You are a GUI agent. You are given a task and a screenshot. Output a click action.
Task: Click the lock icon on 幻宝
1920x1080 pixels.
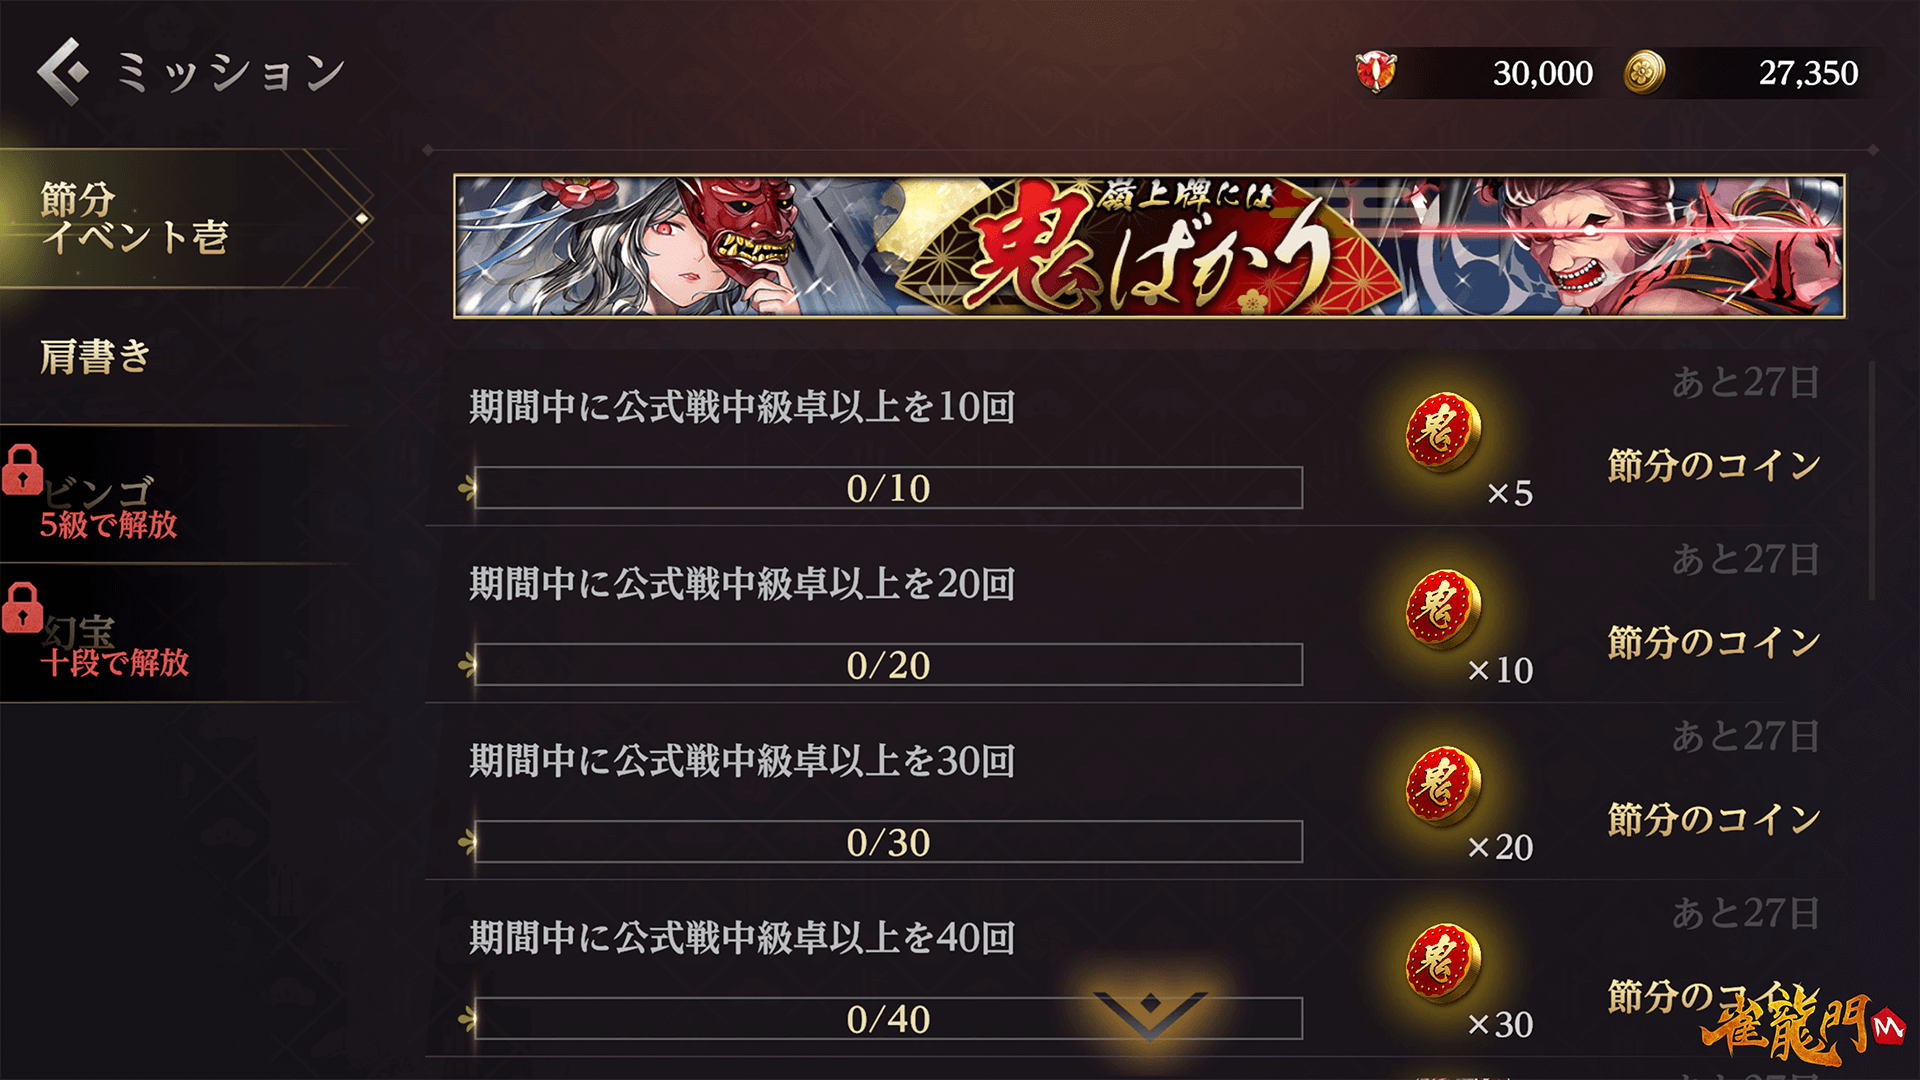(x=22, y=608)
